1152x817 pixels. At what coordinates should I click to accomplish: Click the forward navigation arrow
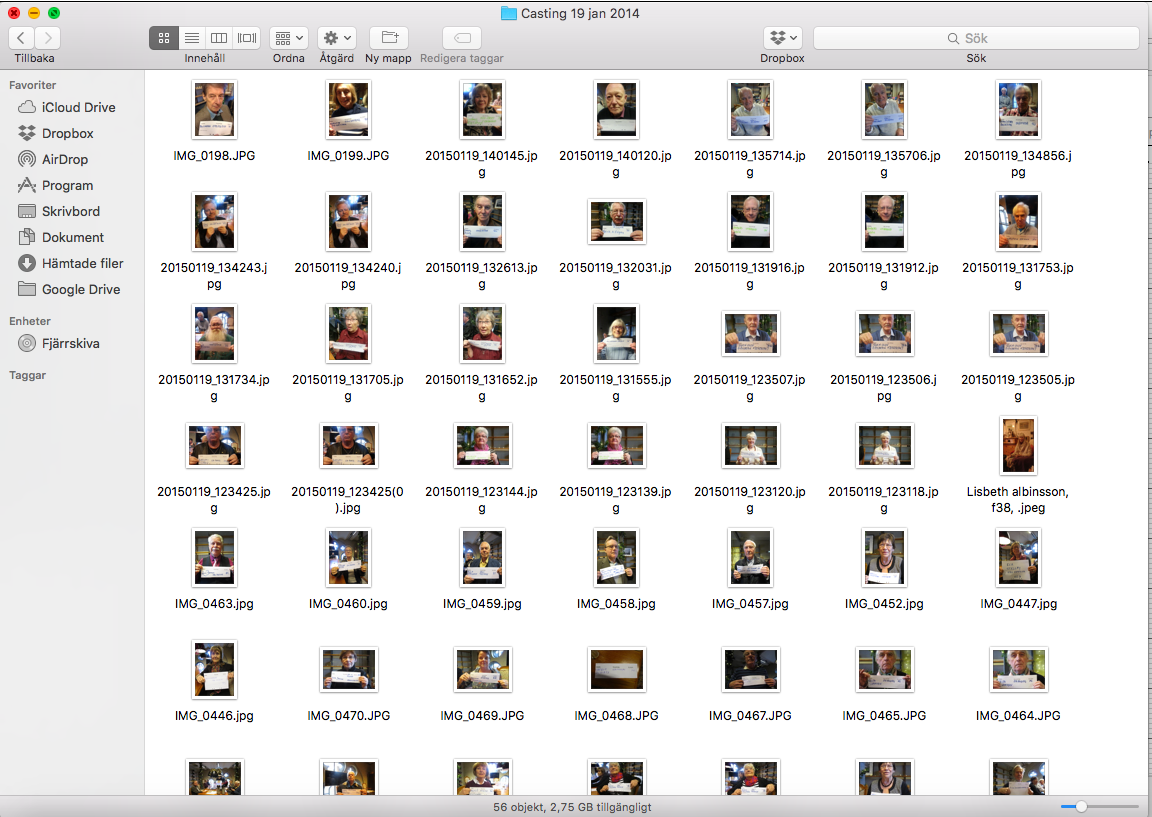pos(47,38)
